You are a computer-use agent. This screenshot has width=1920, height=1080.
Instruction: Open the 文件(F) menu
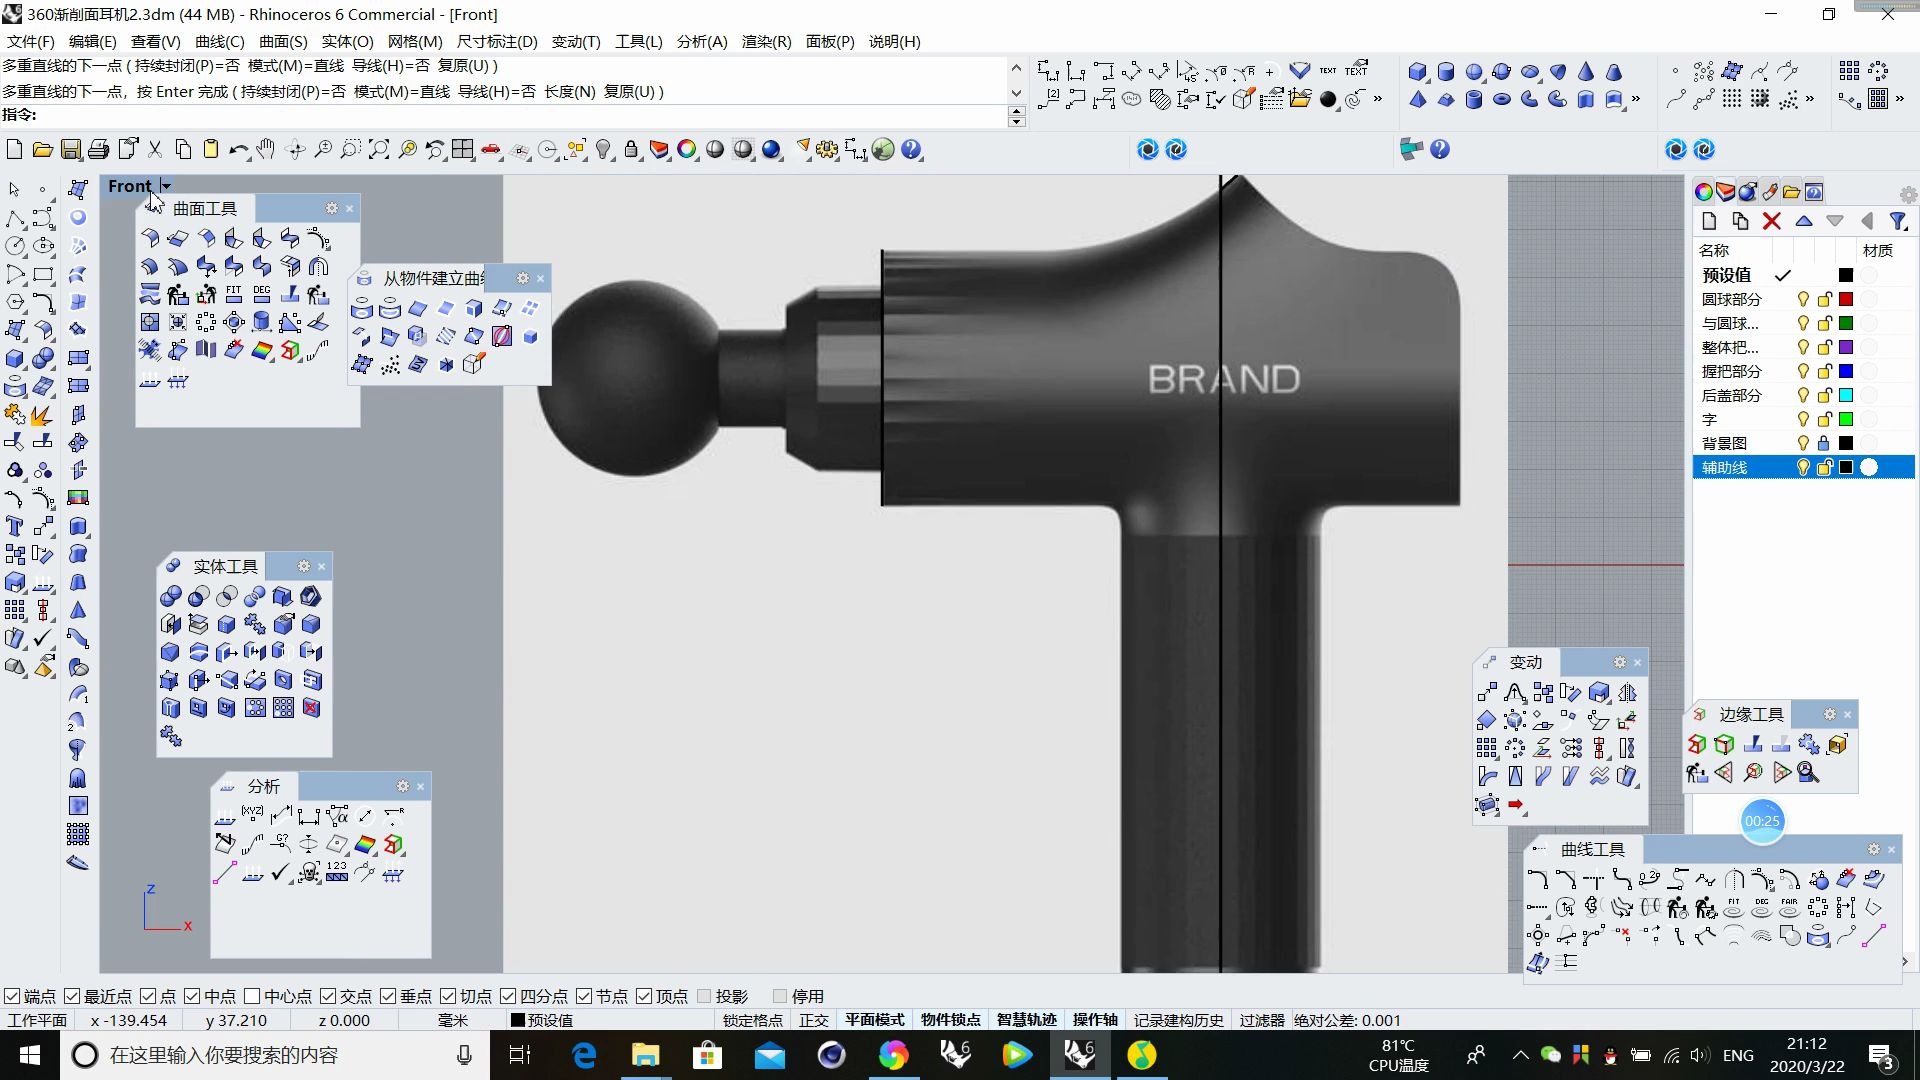(x=31, y=41)
